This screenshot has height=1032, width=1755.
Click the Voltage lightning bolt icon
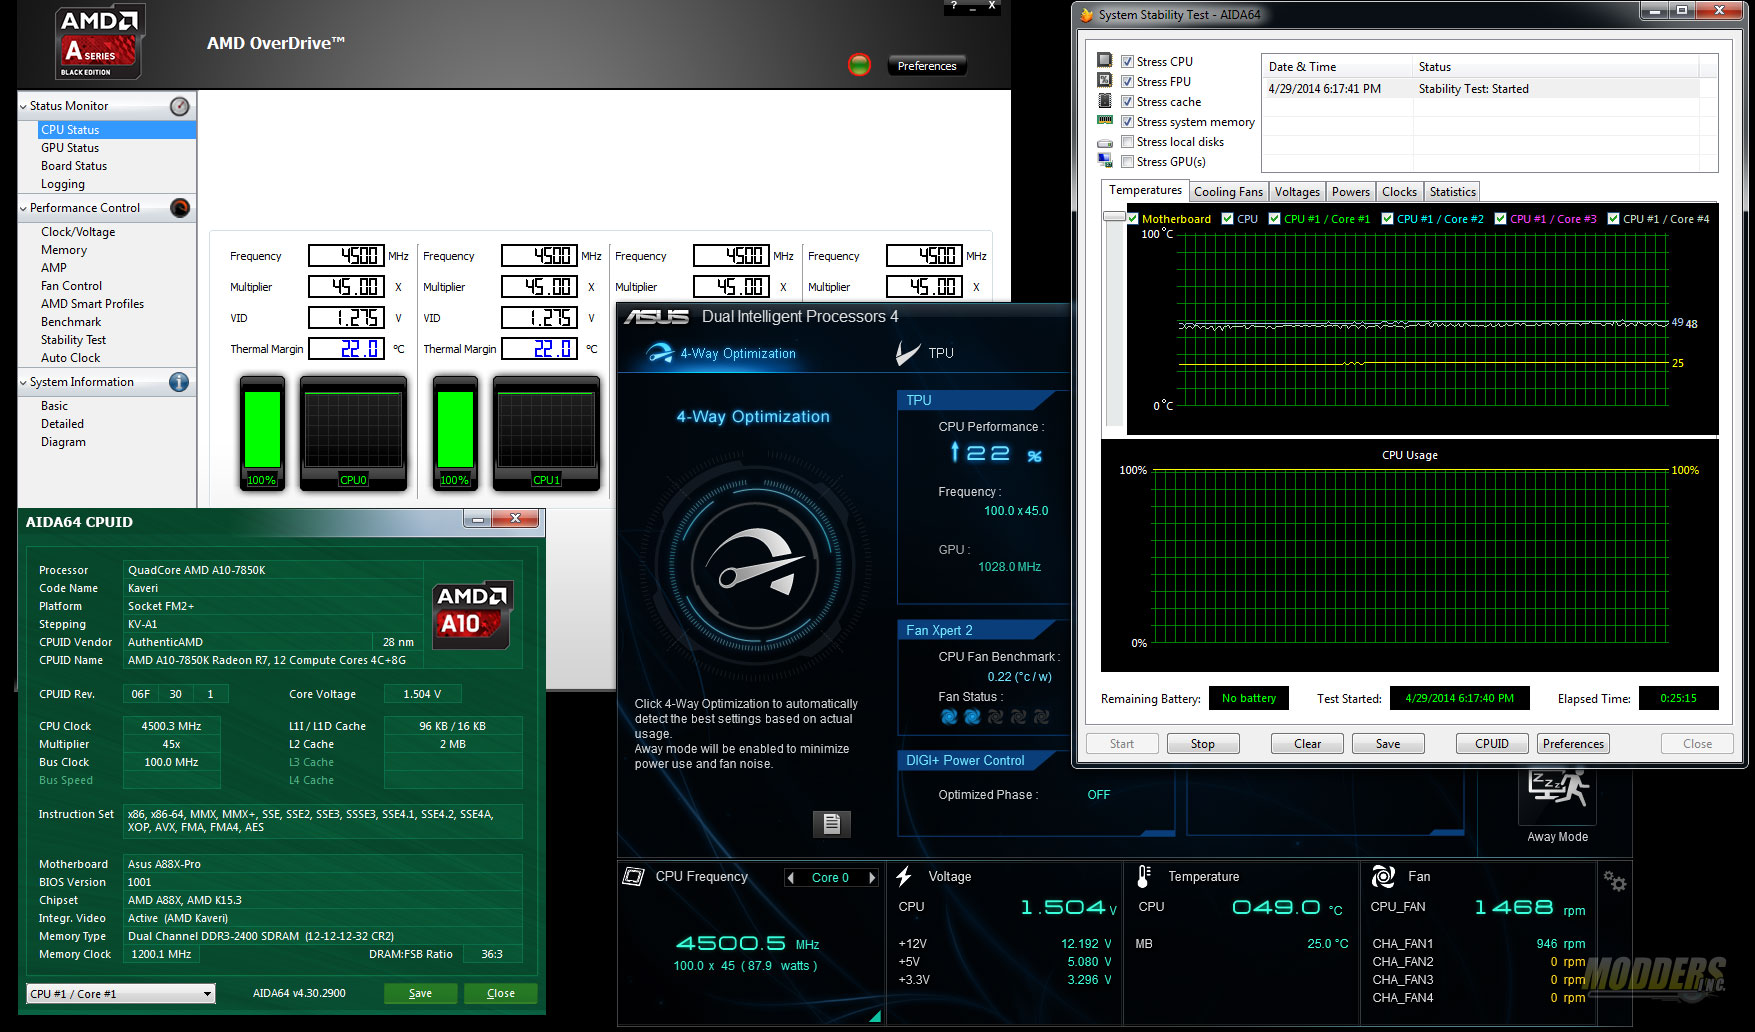905,877
